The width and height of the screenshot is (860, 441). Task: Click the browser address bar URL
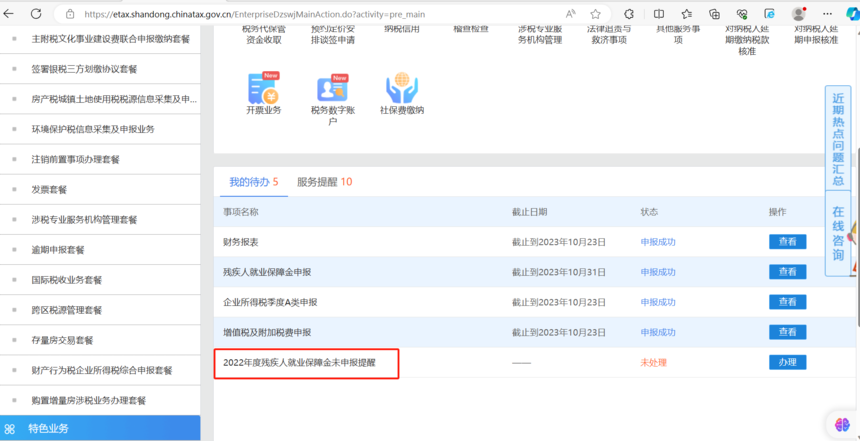pyautogui.click(x=300, y=14)
